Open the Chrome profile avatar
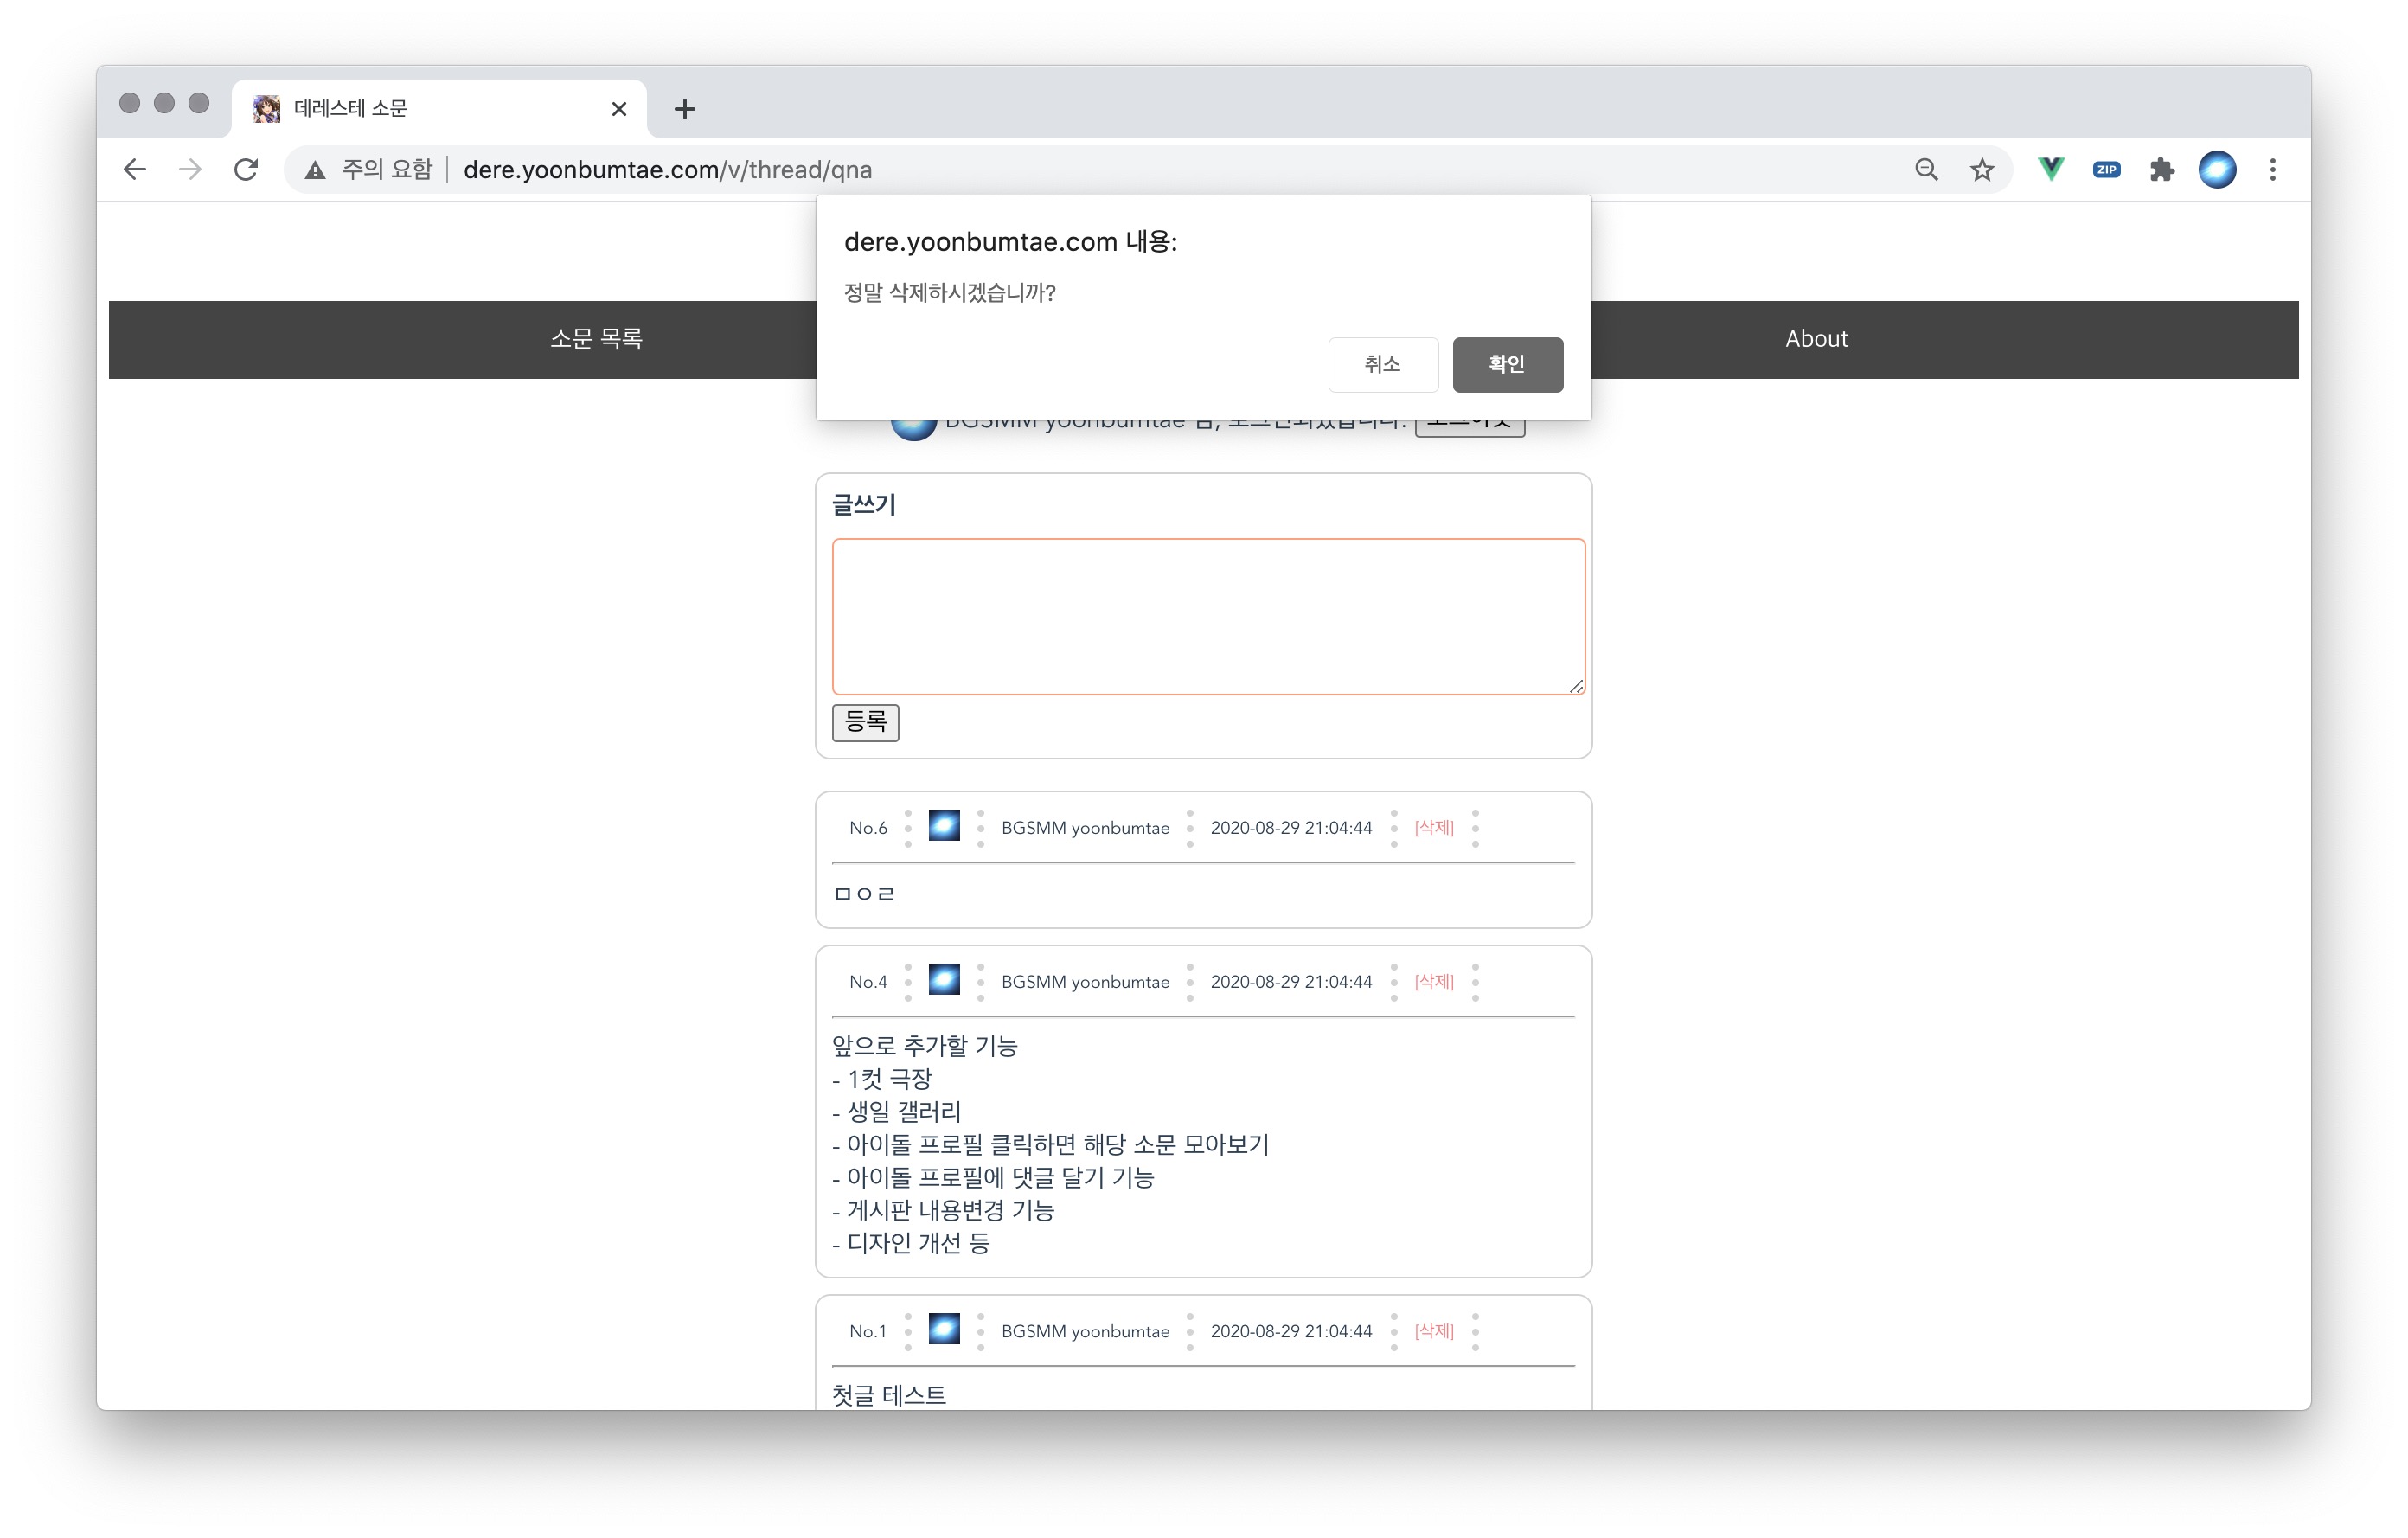The height and width of the screenshot is (1538, 2408). point(2216,169)
